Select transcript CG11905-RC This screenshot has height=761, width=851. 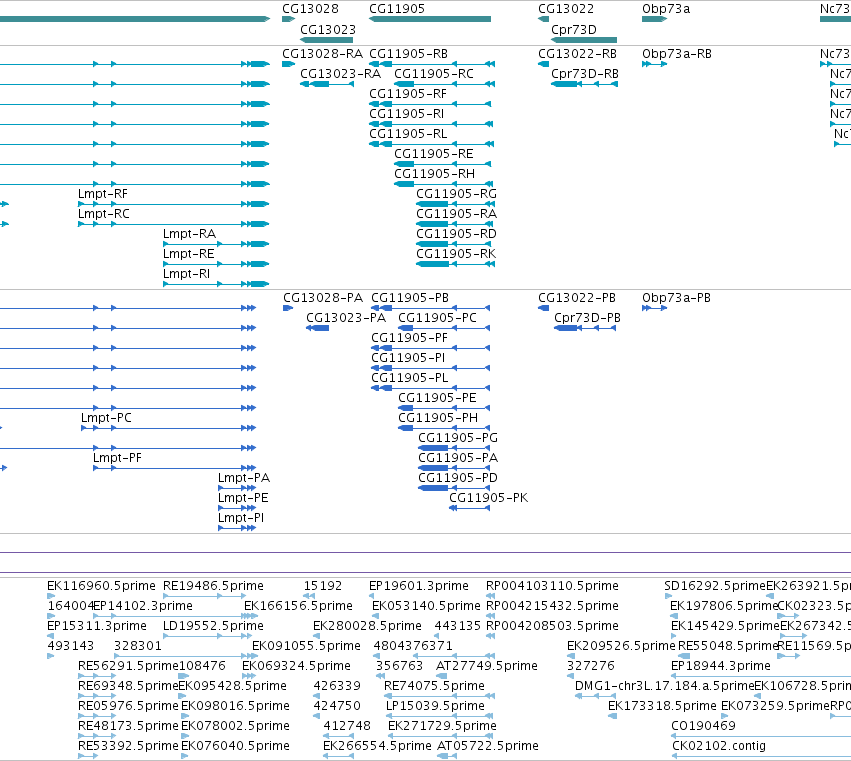coord(434,74)
